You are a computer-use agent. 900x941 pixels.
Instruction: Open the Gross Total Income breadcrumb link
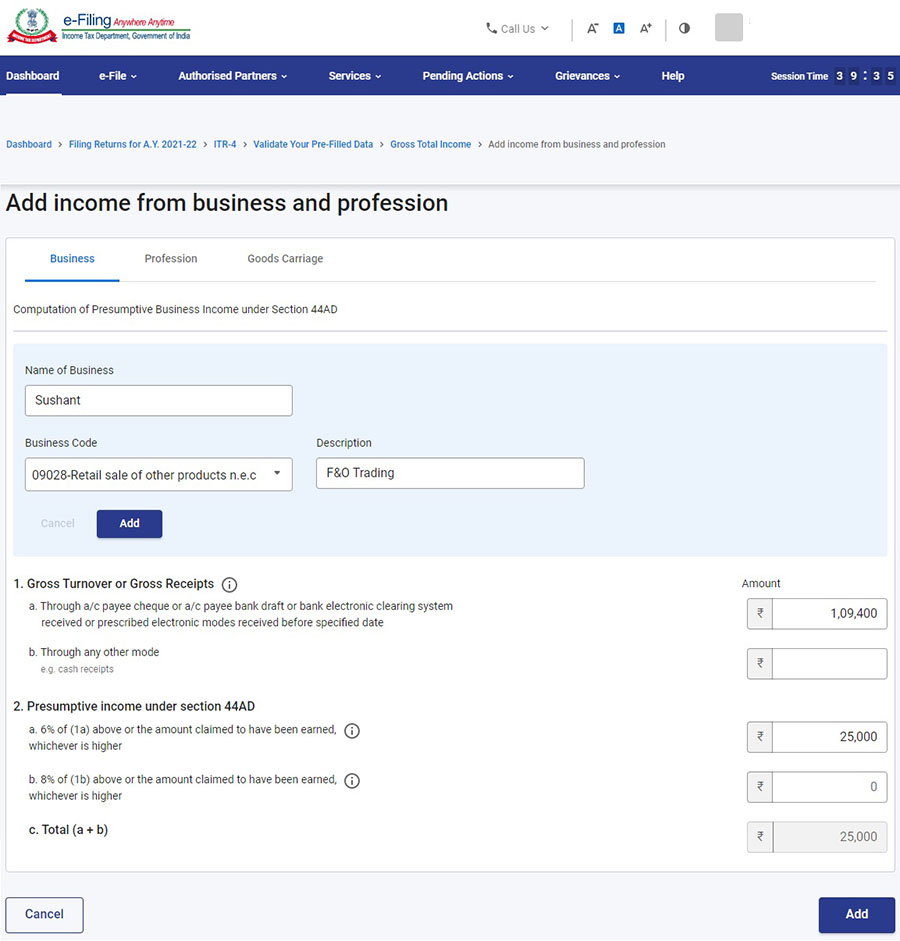click(x=430, y=144)
